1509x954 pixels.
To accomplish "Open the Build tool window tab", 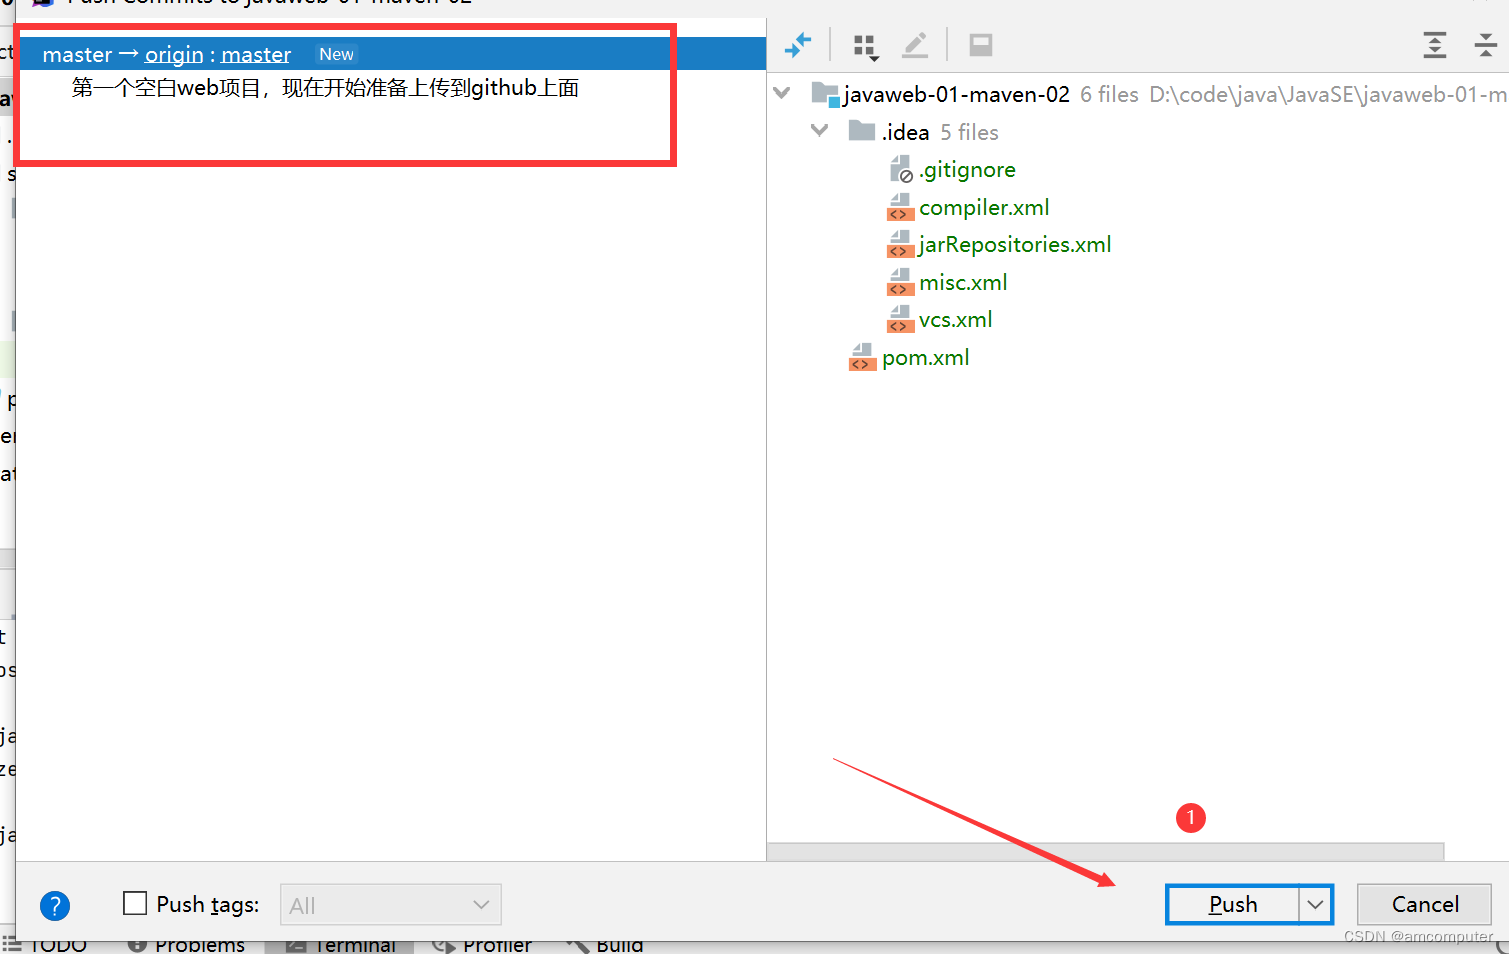I will (605, 945).
